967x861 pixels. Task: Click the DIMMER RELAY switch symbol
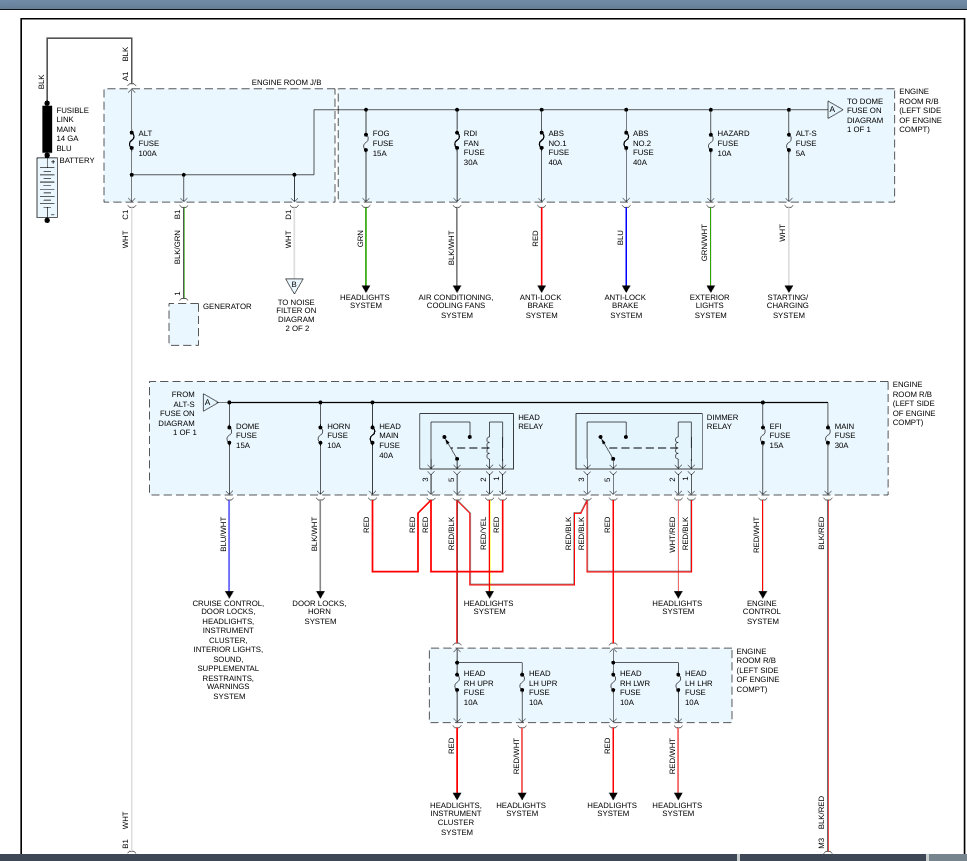tap(639, 442)
